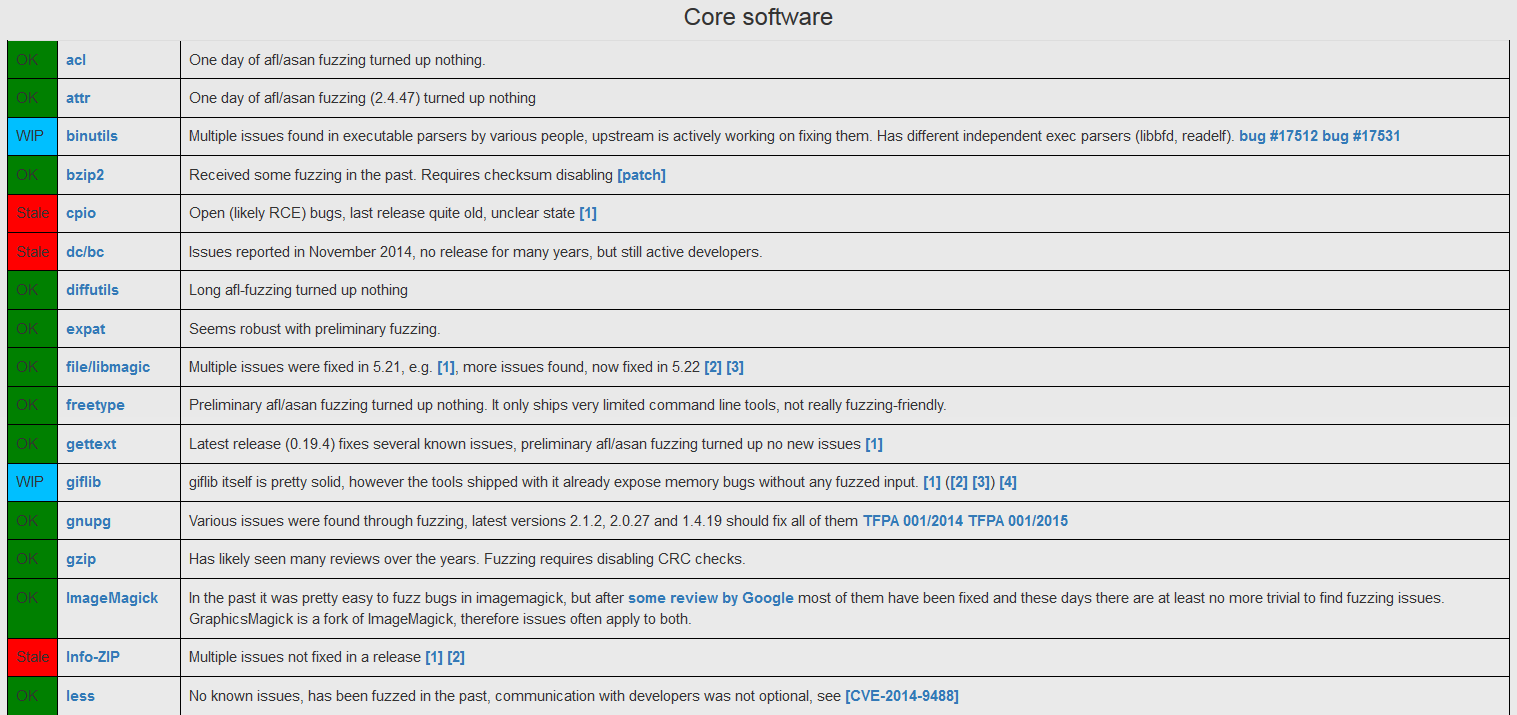This screenshot has width=1517, height=715.
Task: Click the green OK status cell for ImageMagick
Action: click(32, 608)
